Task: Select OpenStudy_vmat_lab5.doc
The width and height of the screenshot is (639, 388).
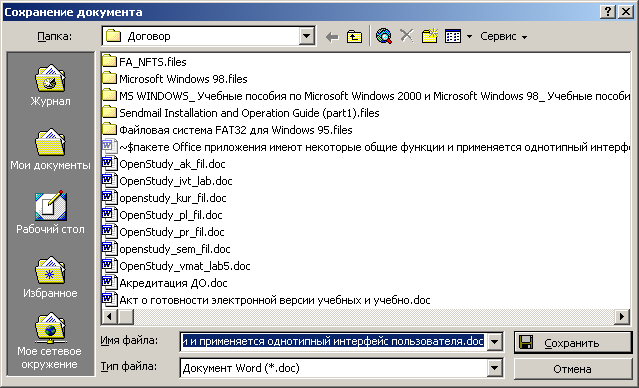Action: point(176,266)
